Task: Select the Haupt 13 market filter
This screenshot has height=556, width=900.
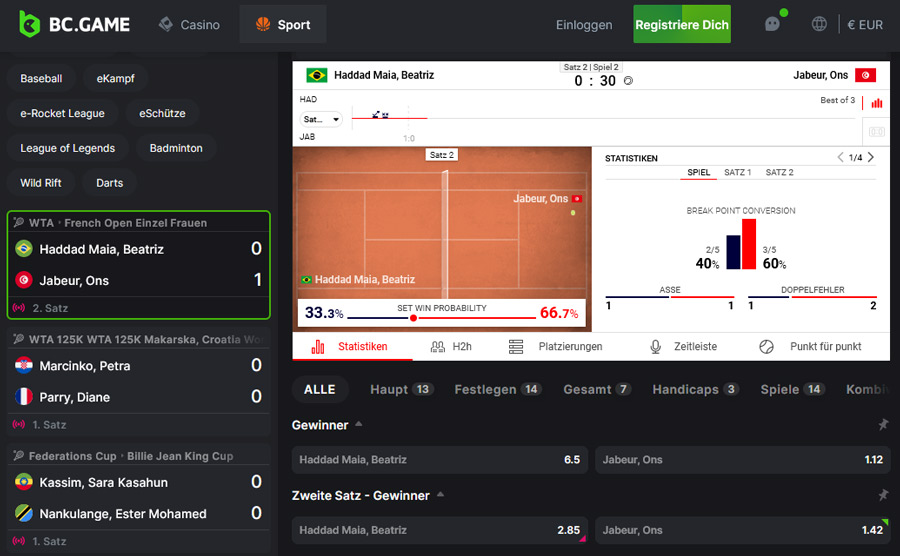Action: click(402, 390)
